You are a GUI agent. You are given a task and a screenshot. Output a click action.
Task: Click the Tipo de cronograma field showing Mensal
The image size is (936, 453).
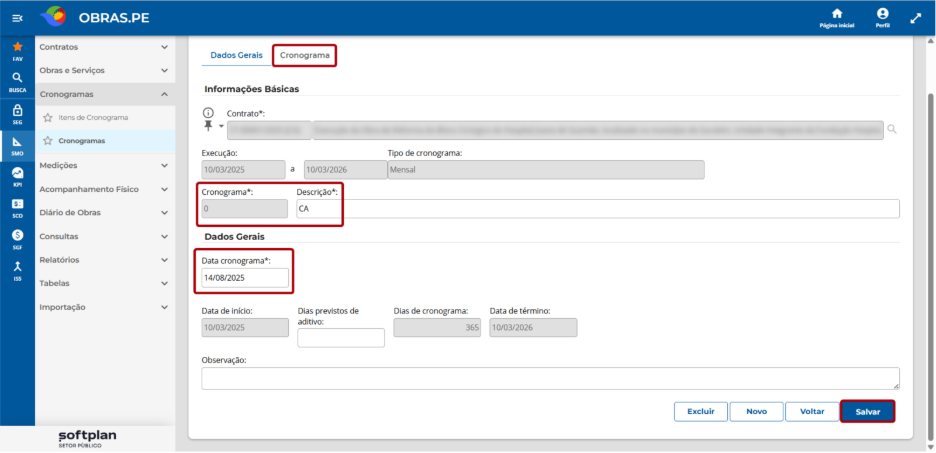tap(546, 170)
